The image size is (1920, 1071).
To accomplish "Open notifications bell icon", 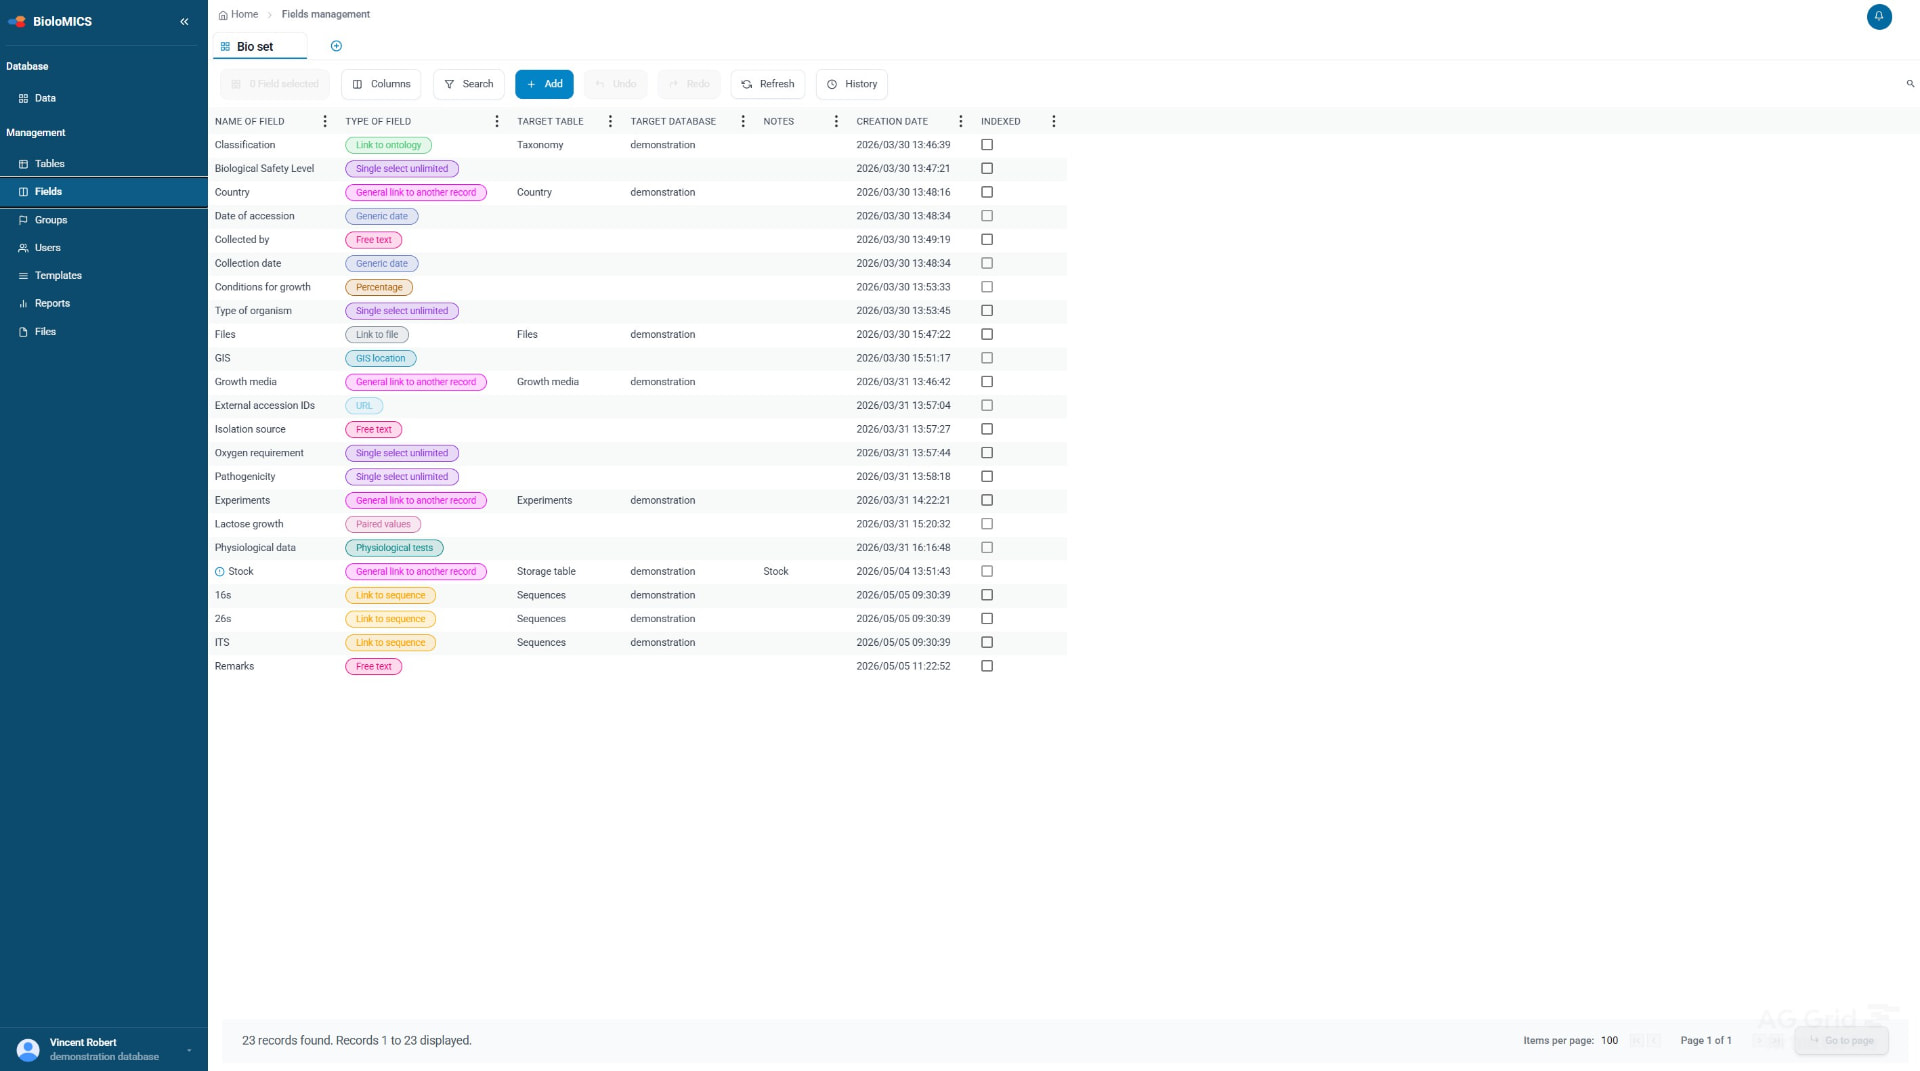I will point(1879,17).
